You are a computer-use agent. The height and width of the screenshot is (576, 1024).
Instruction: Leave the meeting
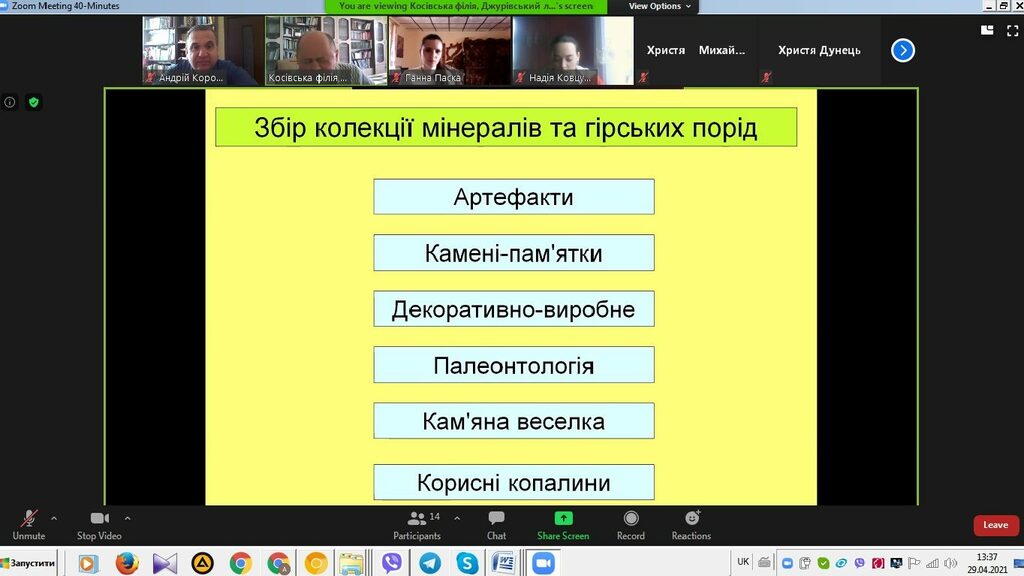point(995,525)
